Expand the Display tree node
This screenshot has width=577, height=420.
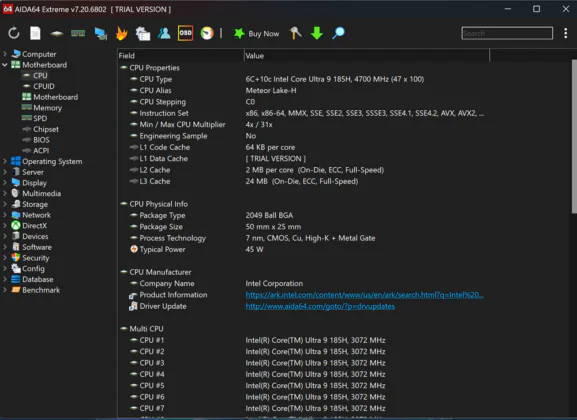(x=5, y=183)
